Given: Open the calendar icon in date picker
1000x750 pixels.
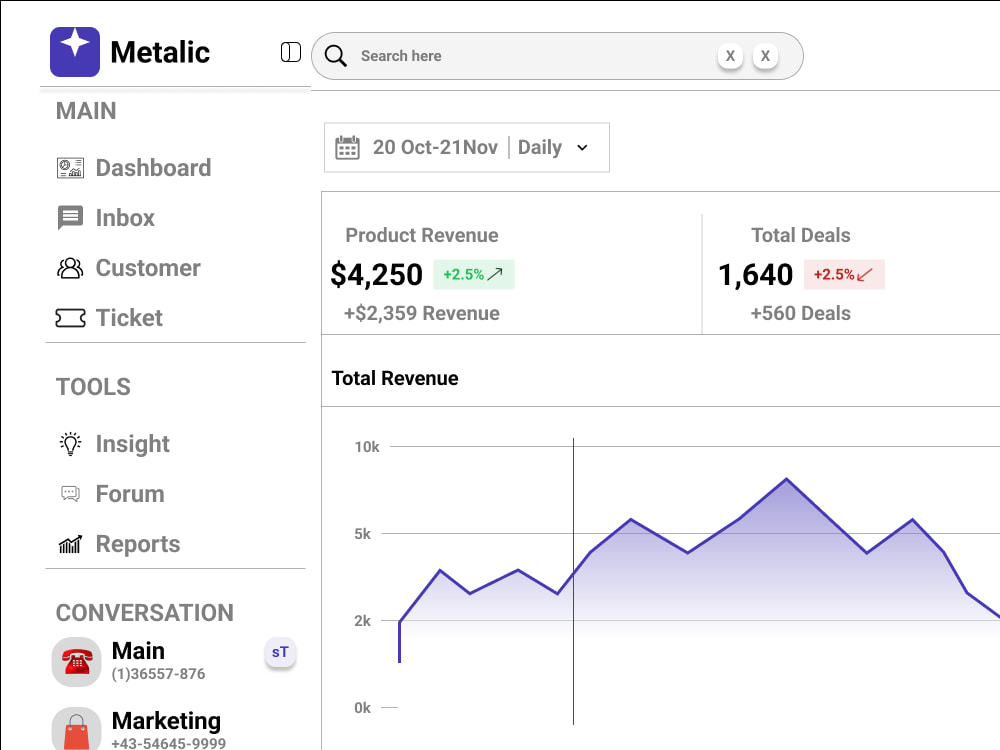Looking at the screenshot, I should (x=348, y=147).
